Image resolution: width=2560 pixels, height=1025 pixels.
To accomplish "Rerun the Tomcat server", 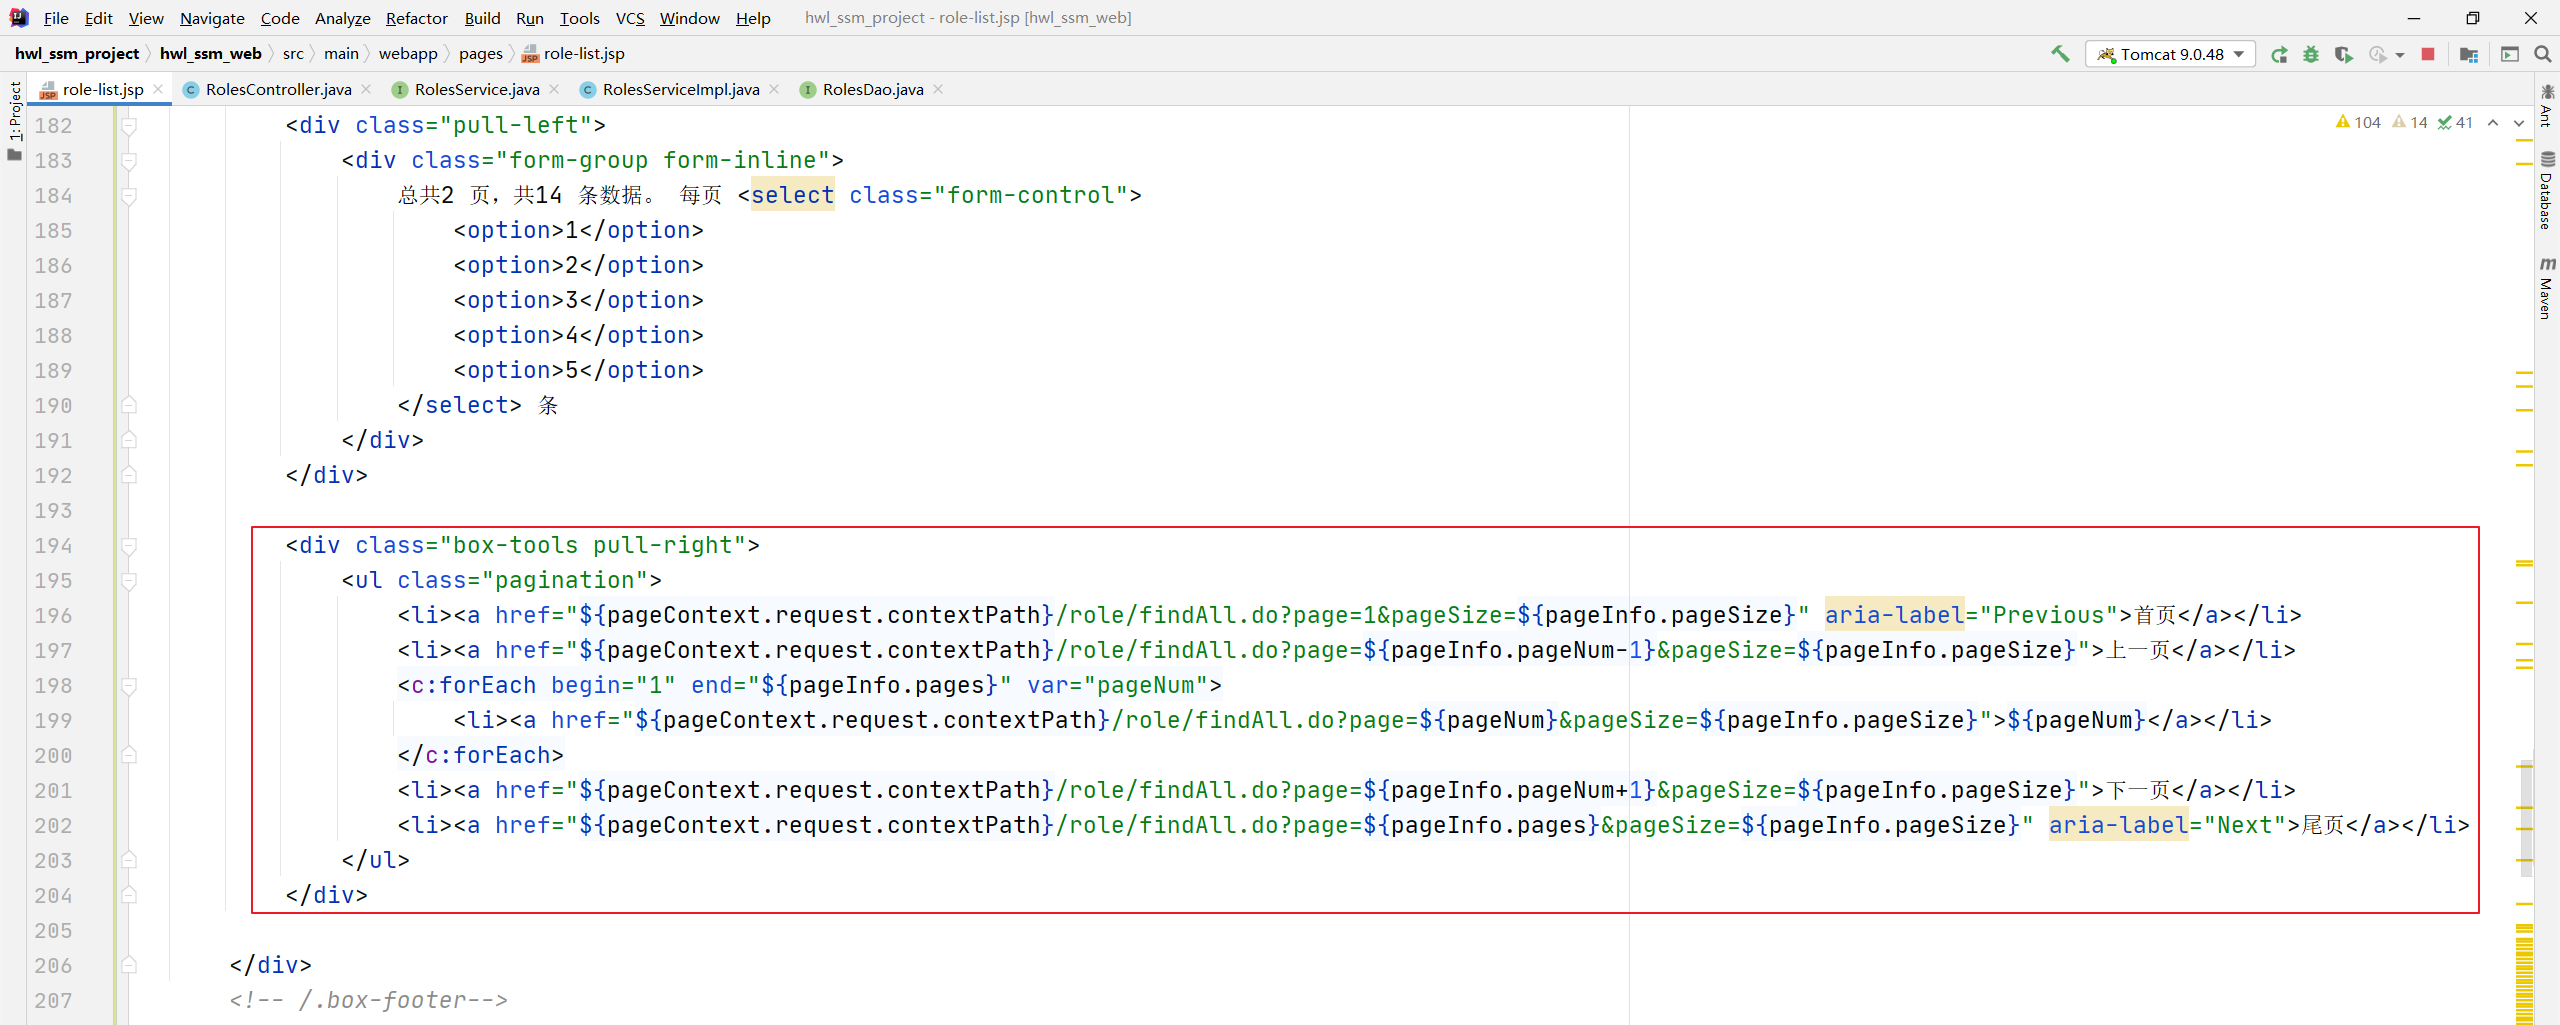I will pos(2279,54).
